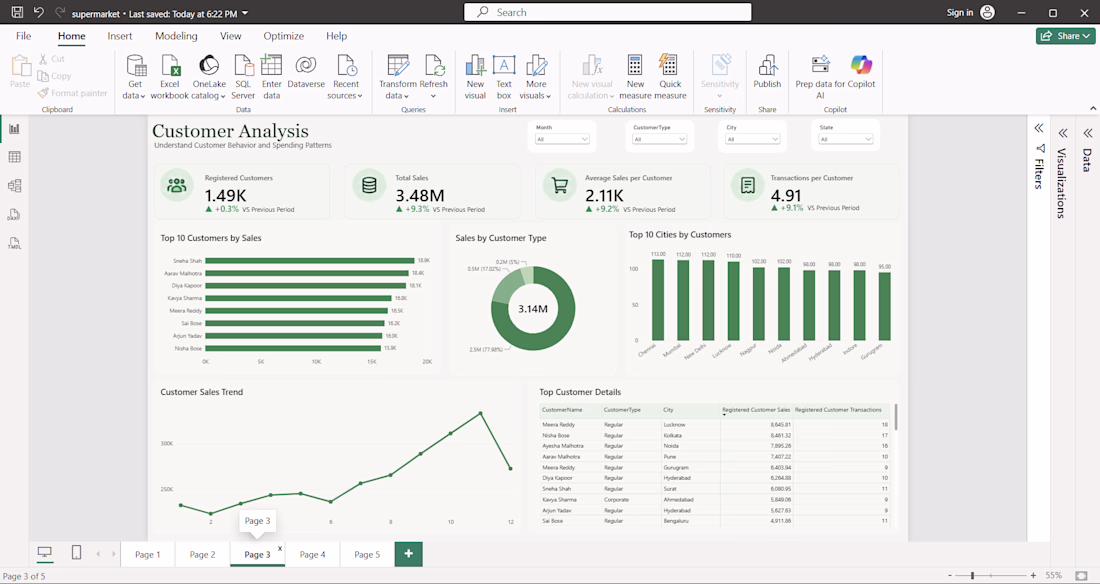Open the OneLake catalog

point(209,77)
